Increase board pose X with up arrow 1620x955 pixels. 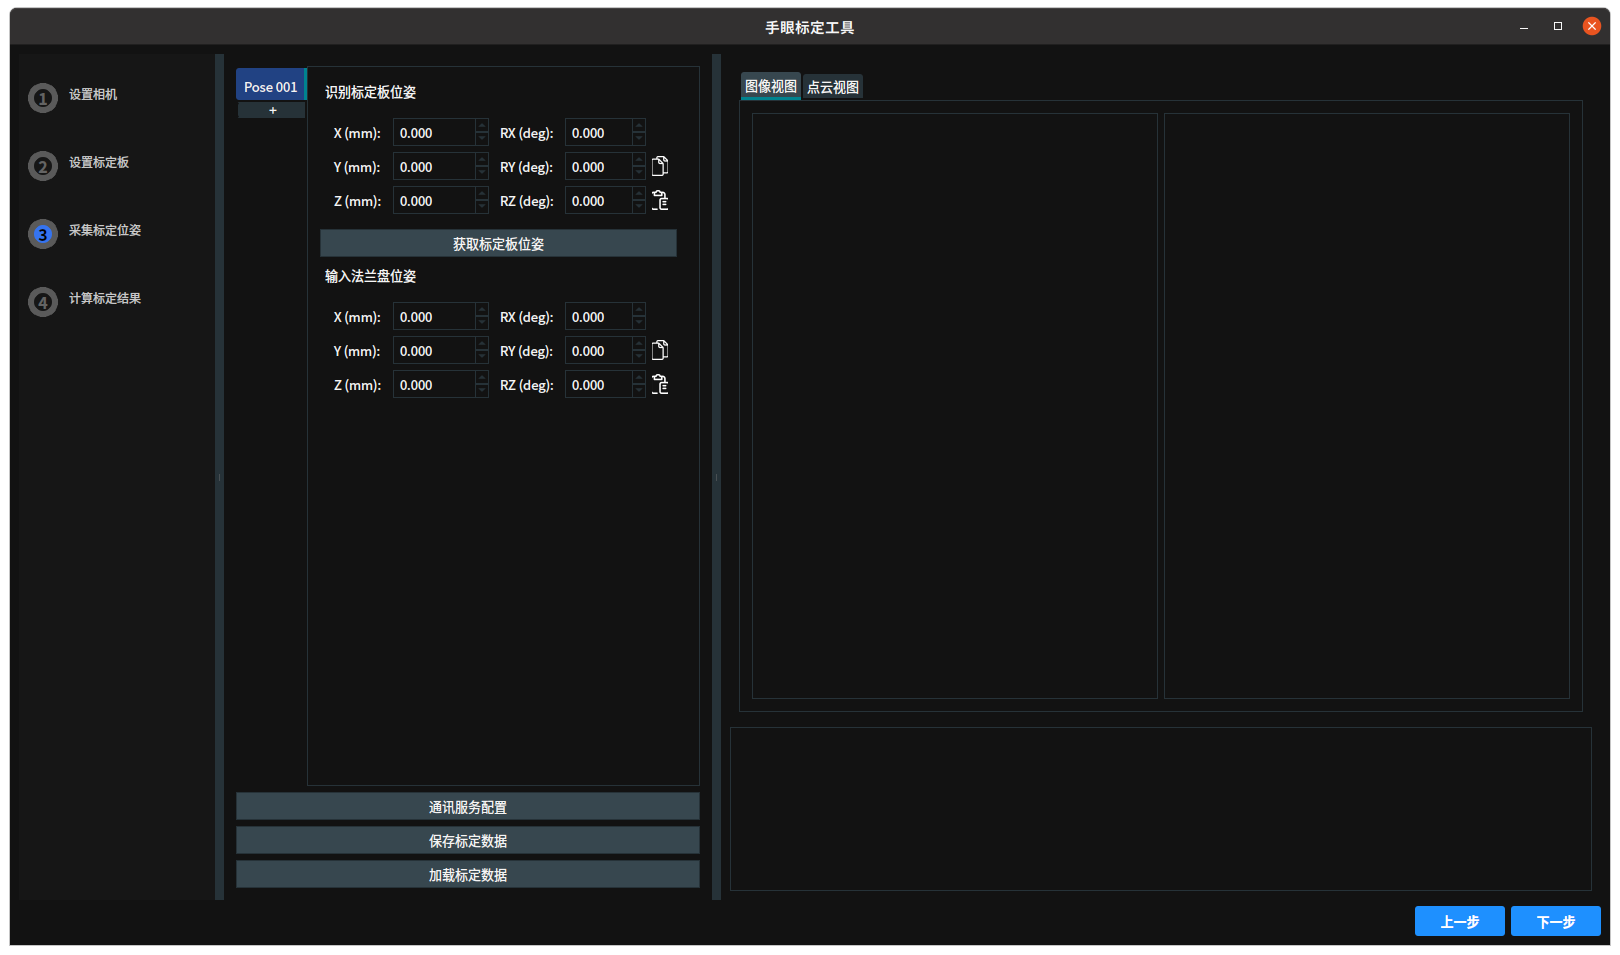(482, 126)
